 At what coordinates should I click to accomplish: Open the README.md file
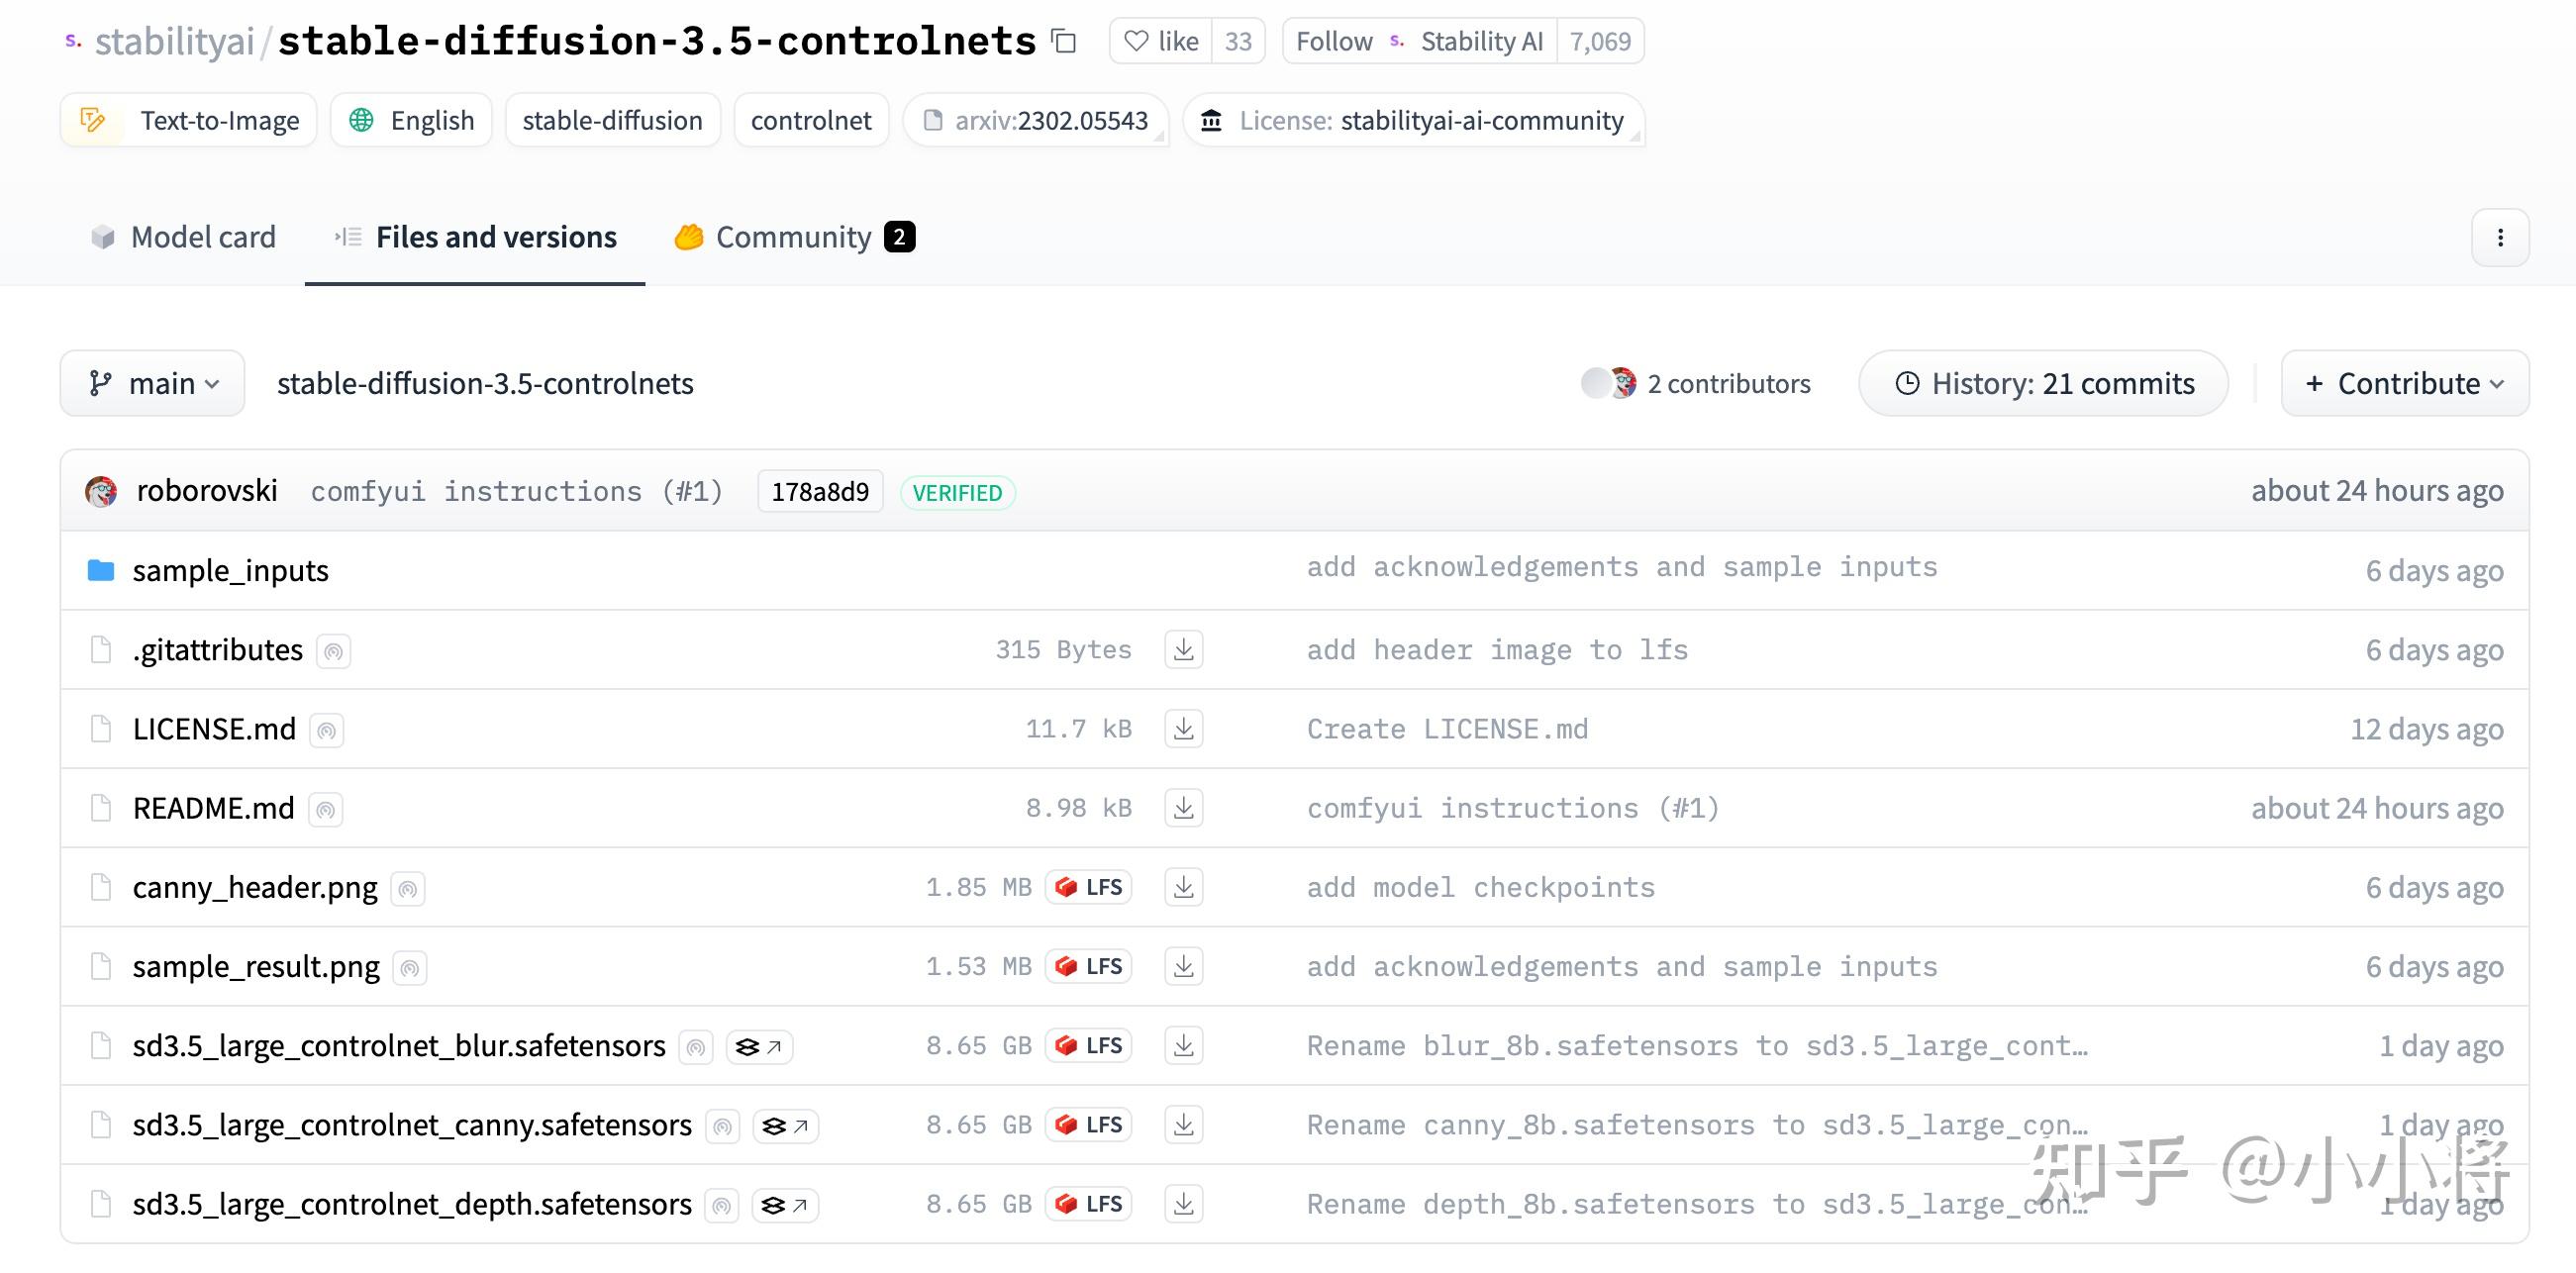(213, 809)
